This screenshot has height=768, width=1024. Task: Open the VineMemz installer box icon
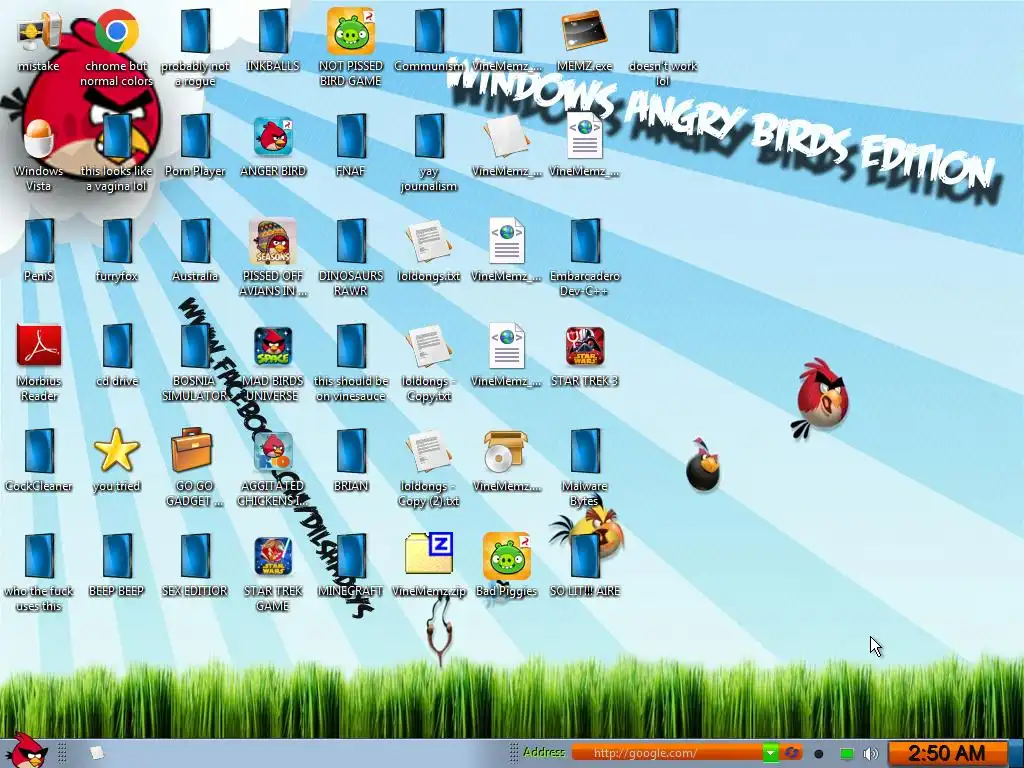point(505,451)
